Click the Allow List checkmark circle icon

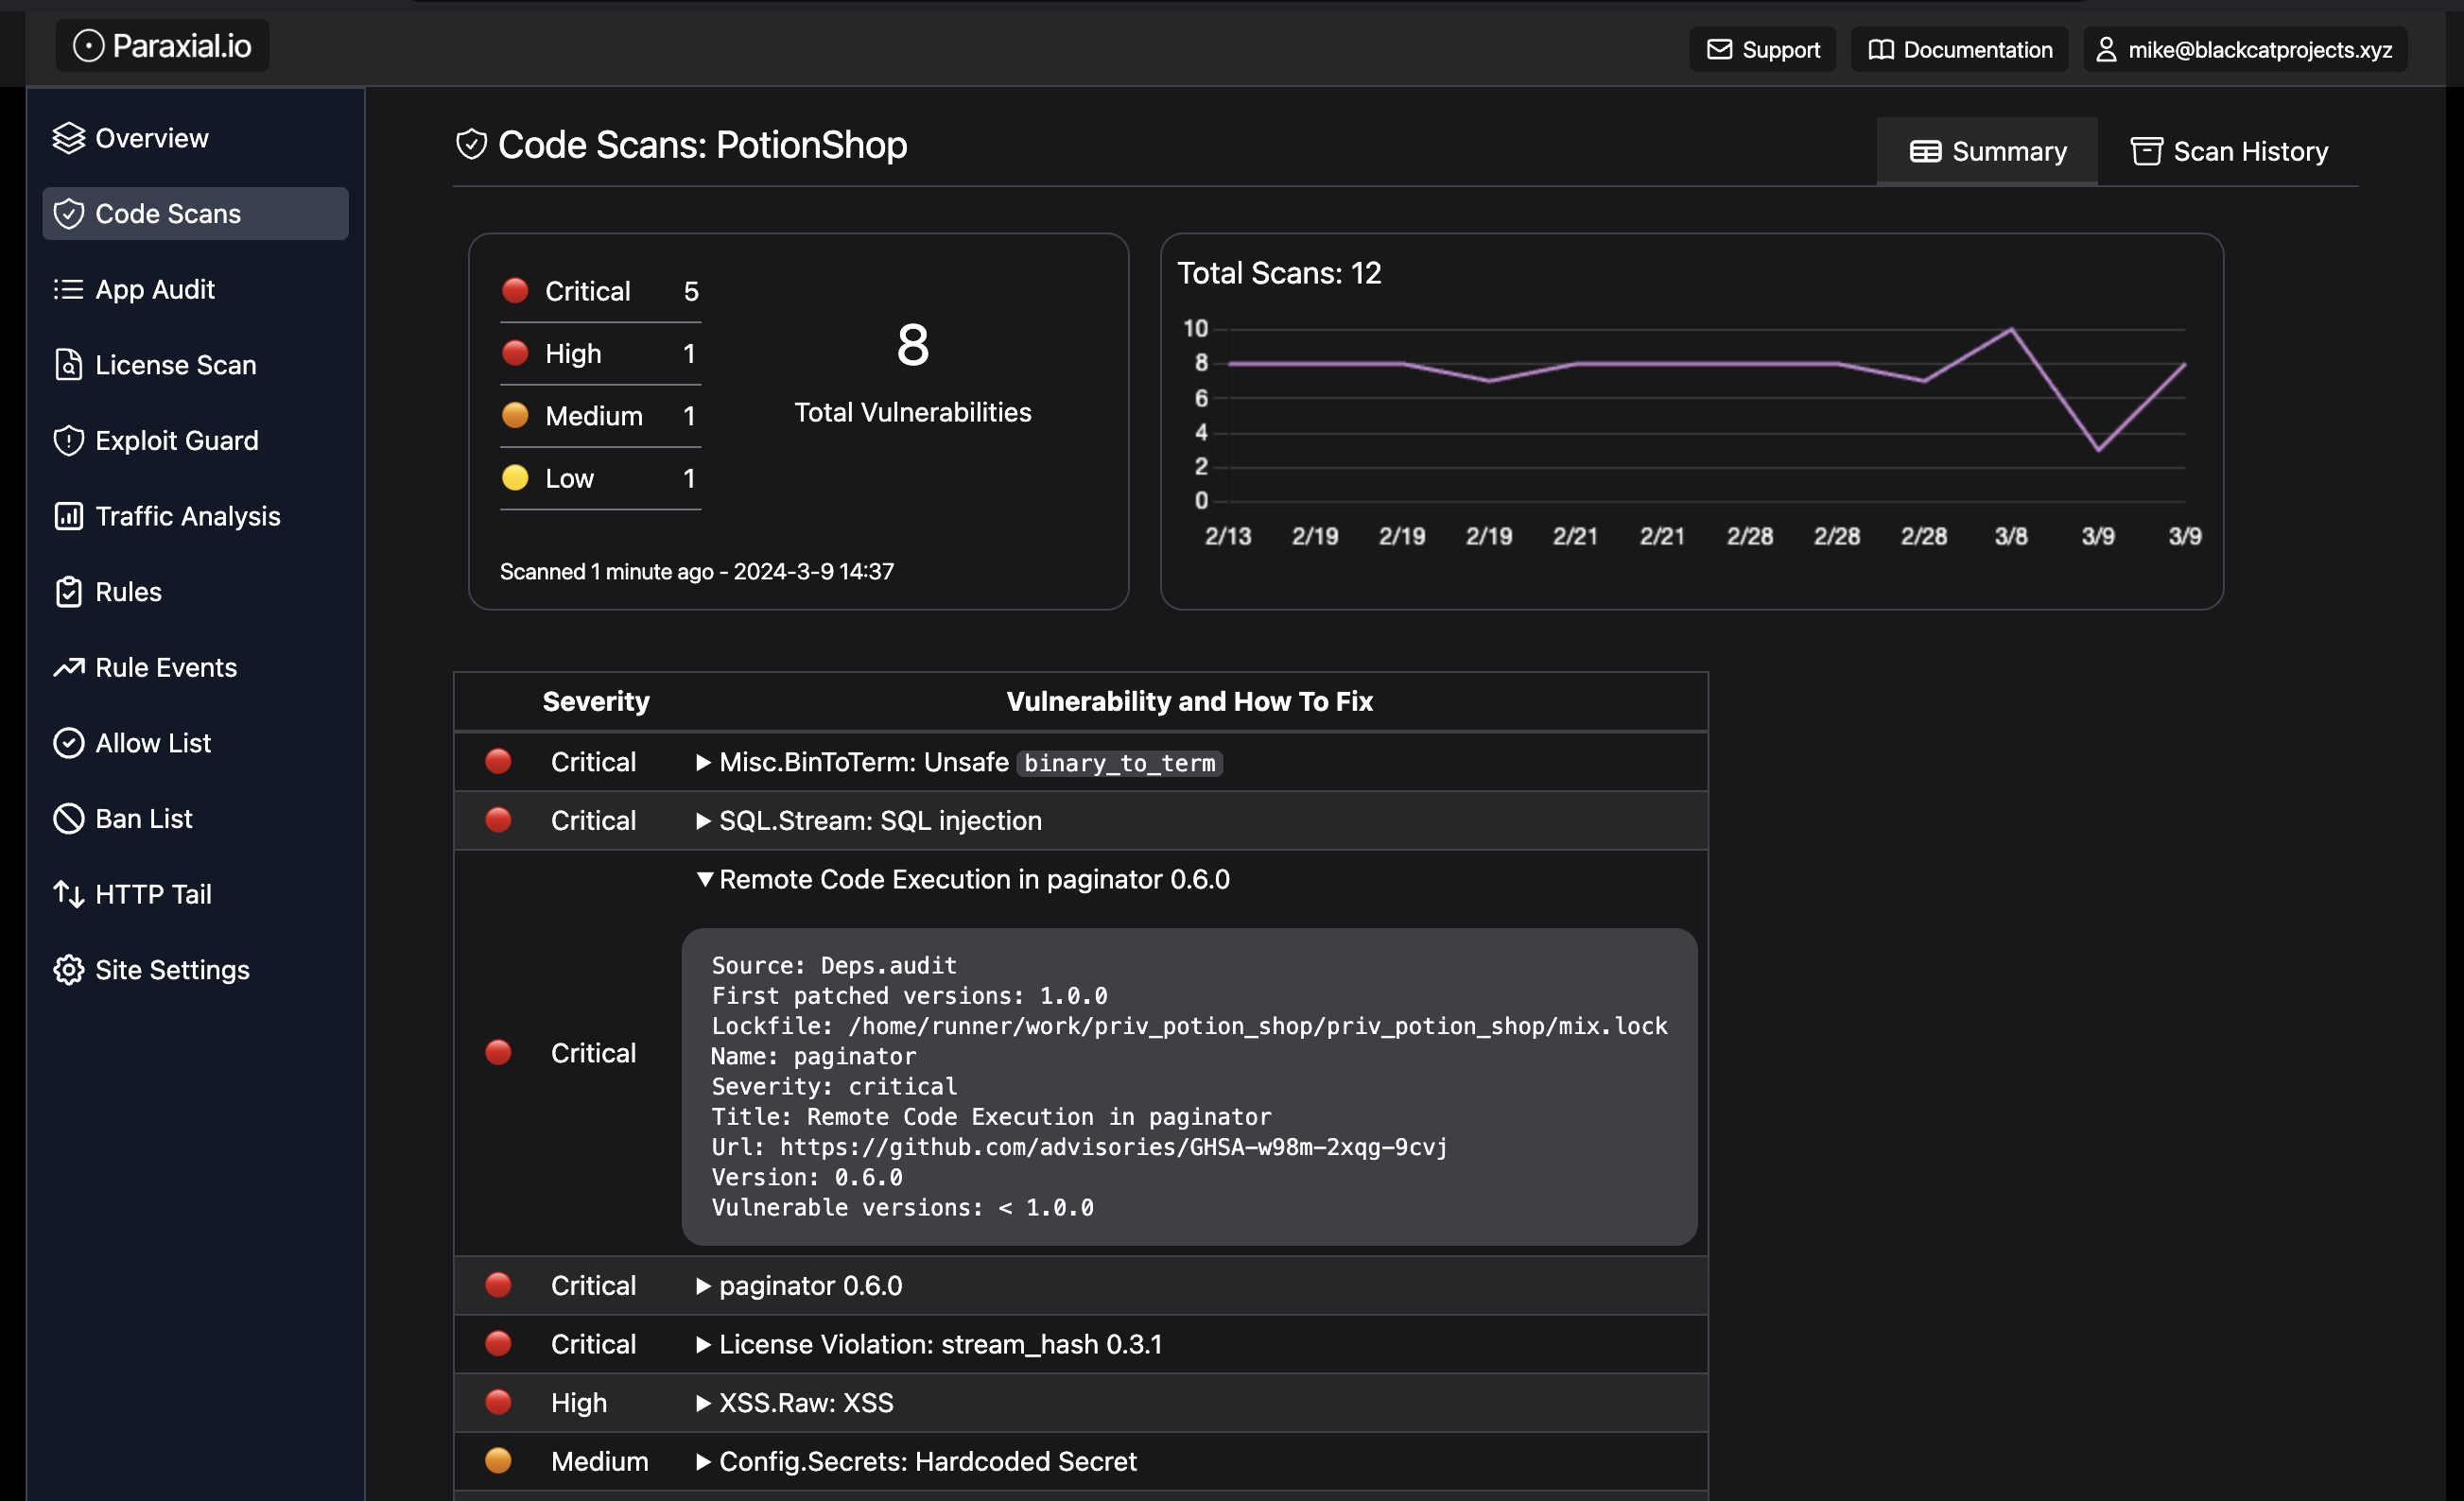[x=68, y=743]
